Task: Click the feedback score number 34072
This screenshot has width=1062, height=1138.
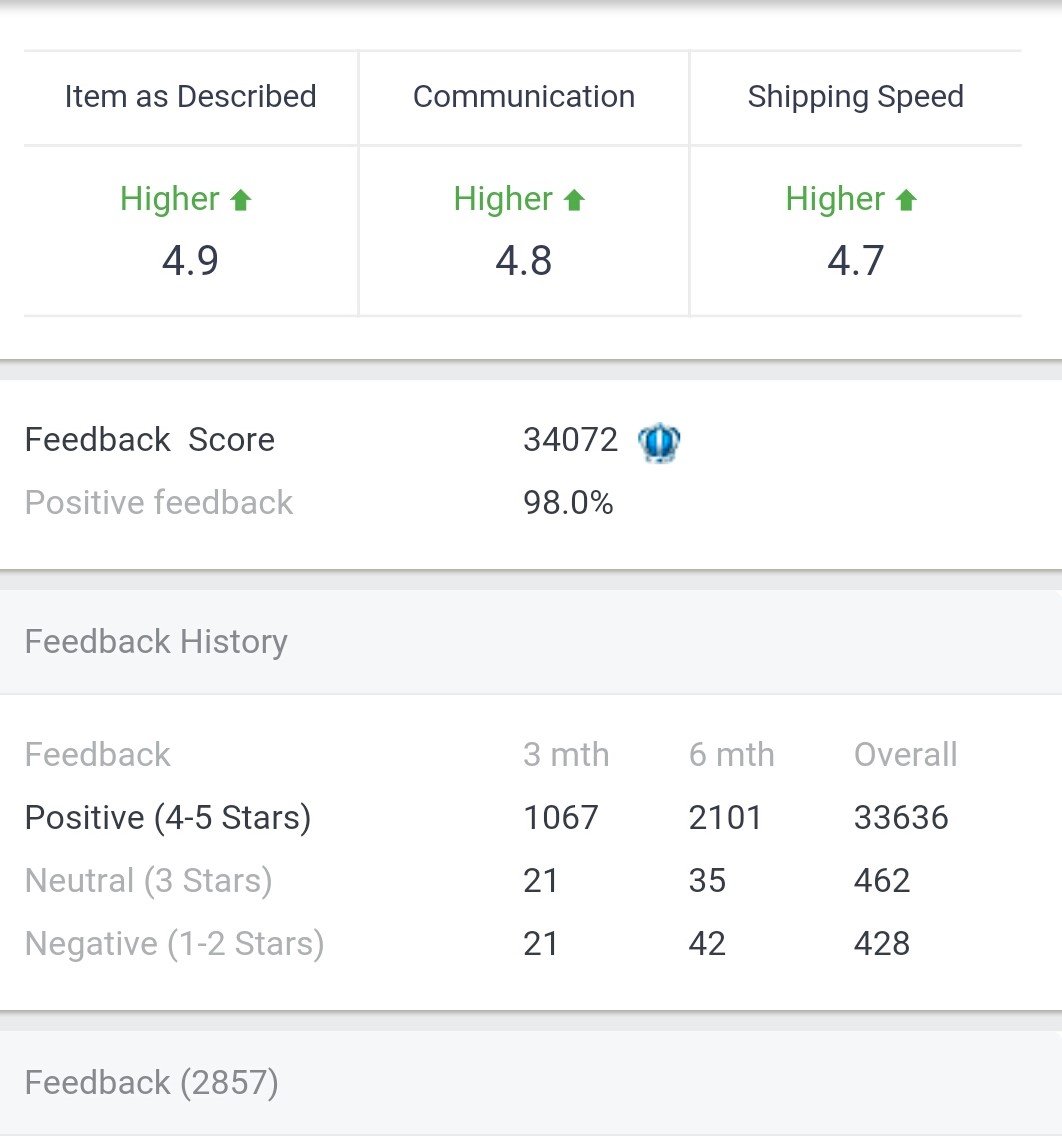Action: tap(570, 440)
